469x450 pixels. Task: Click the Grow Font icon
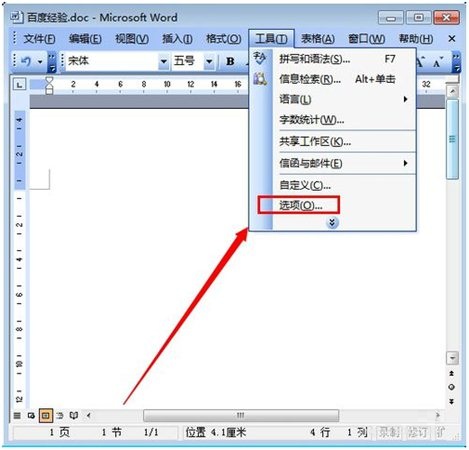[420, 61]
